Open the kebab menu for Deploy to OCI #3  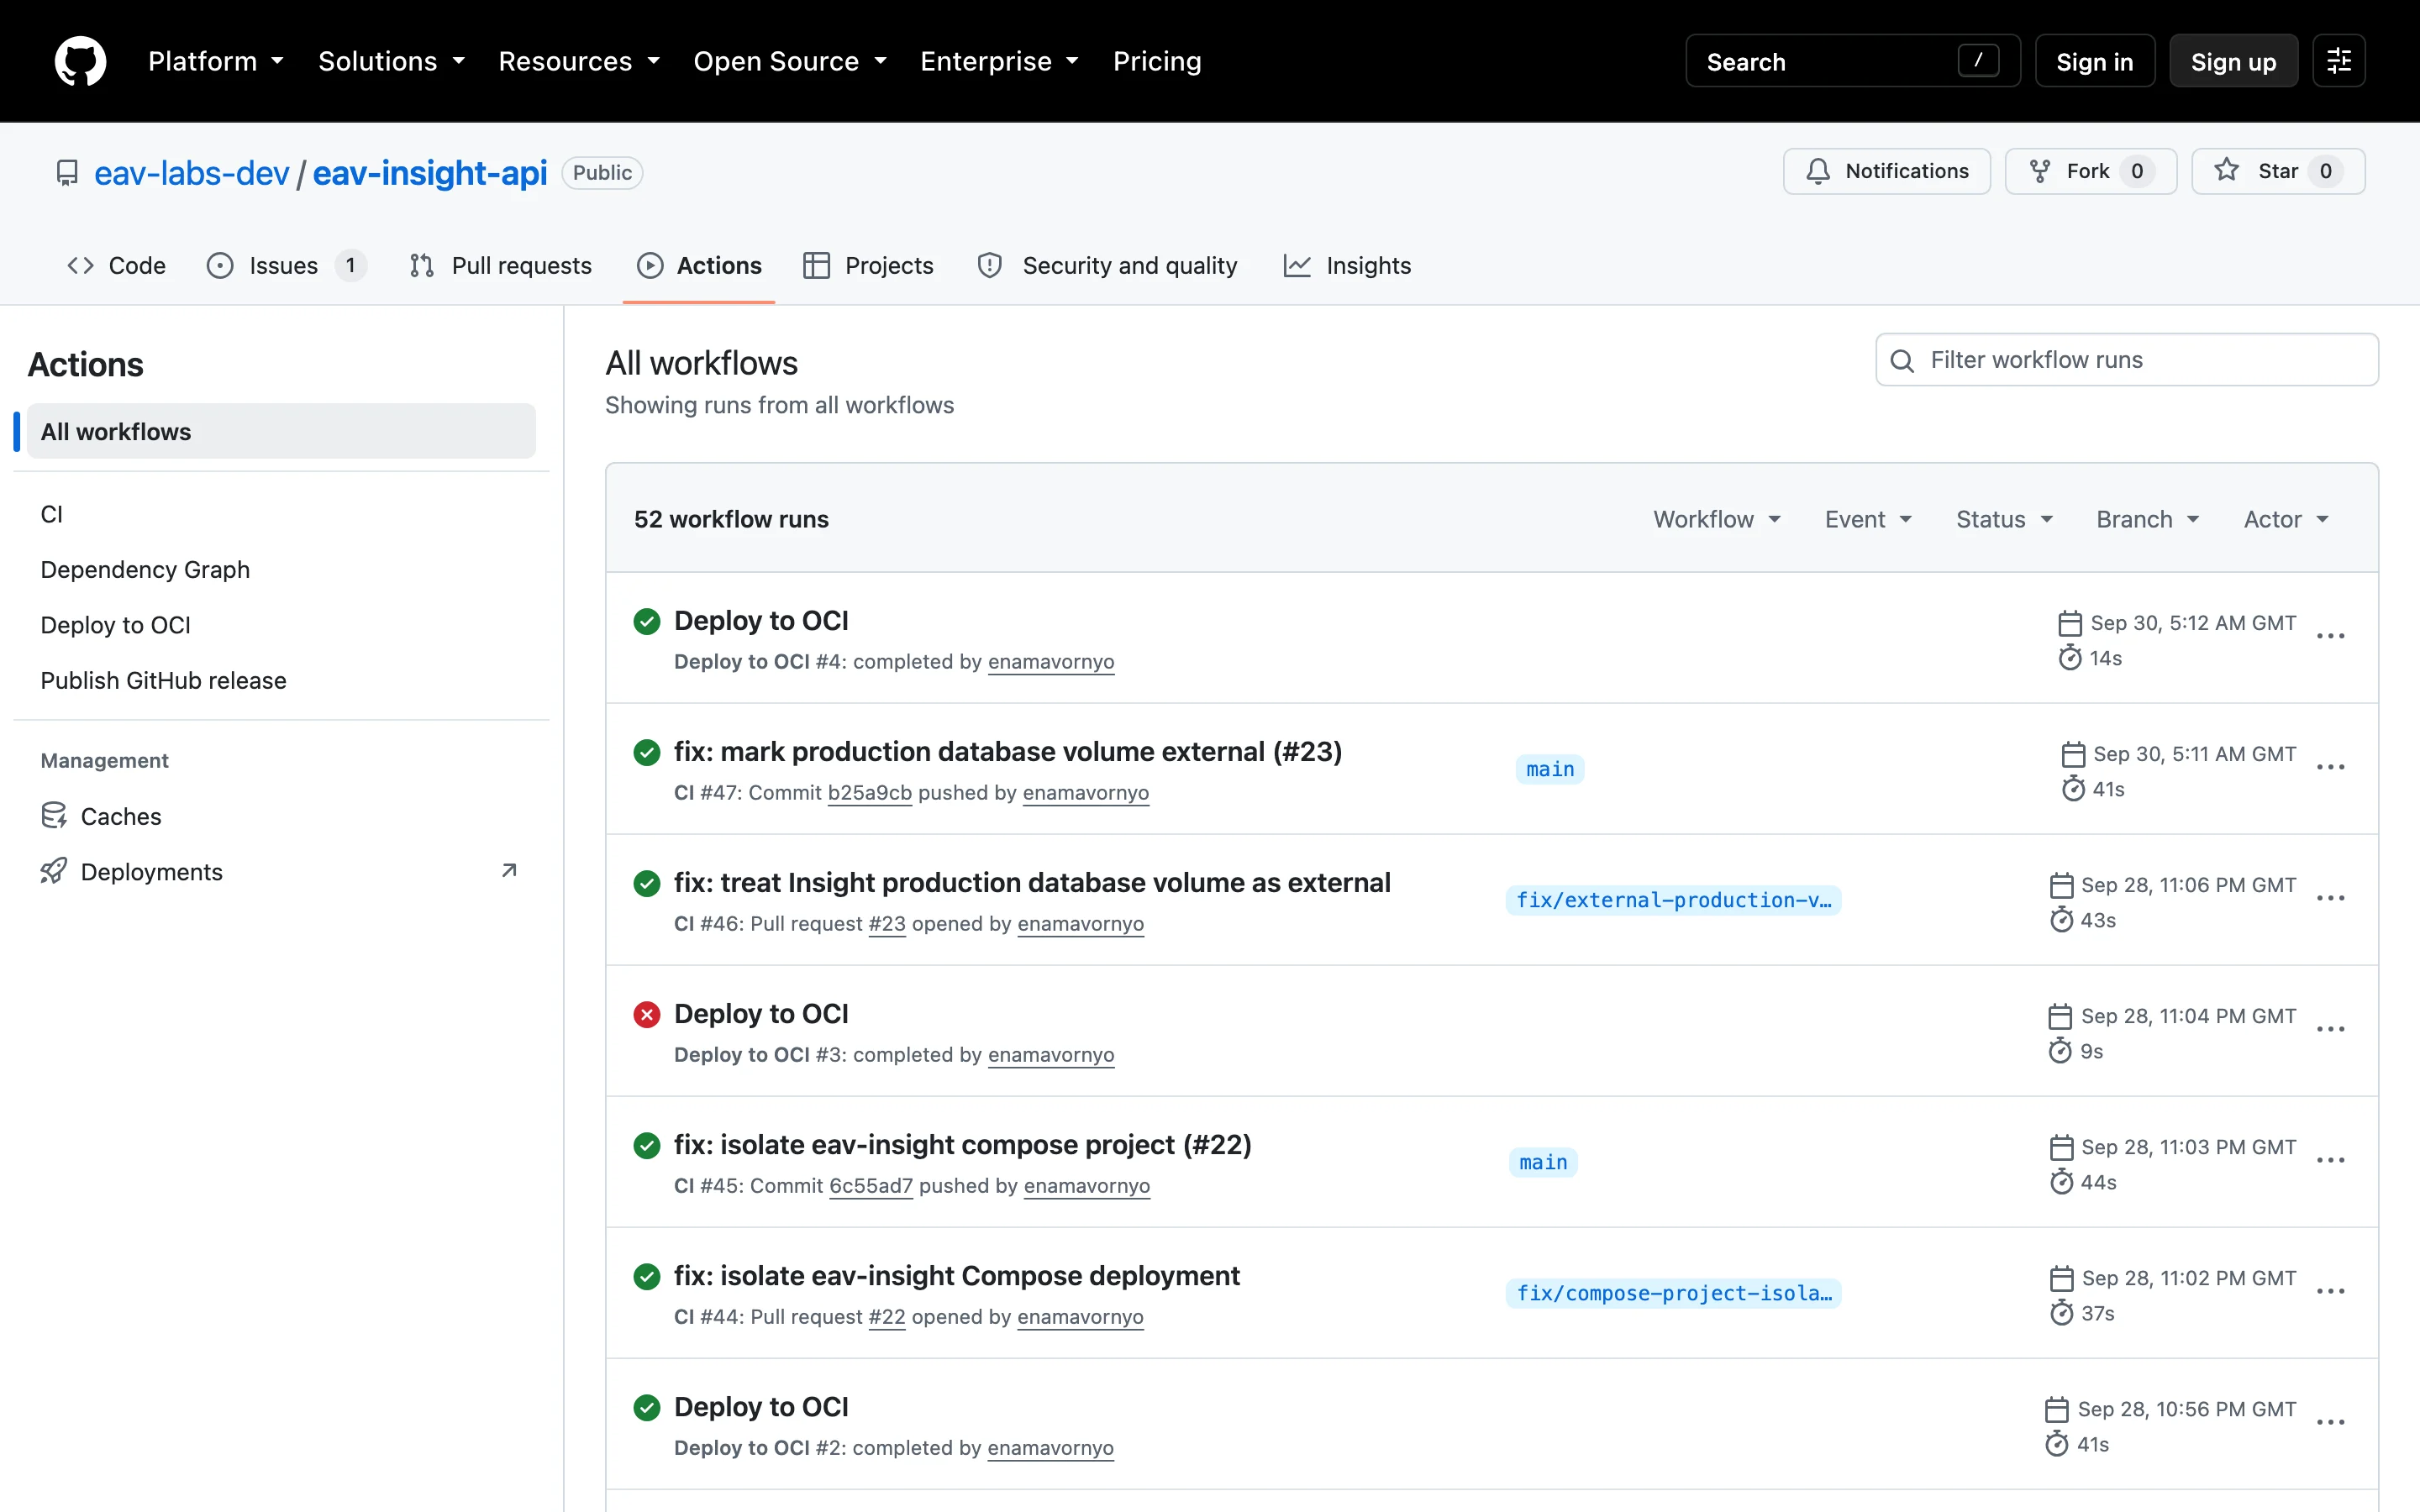(2330, 1030)
